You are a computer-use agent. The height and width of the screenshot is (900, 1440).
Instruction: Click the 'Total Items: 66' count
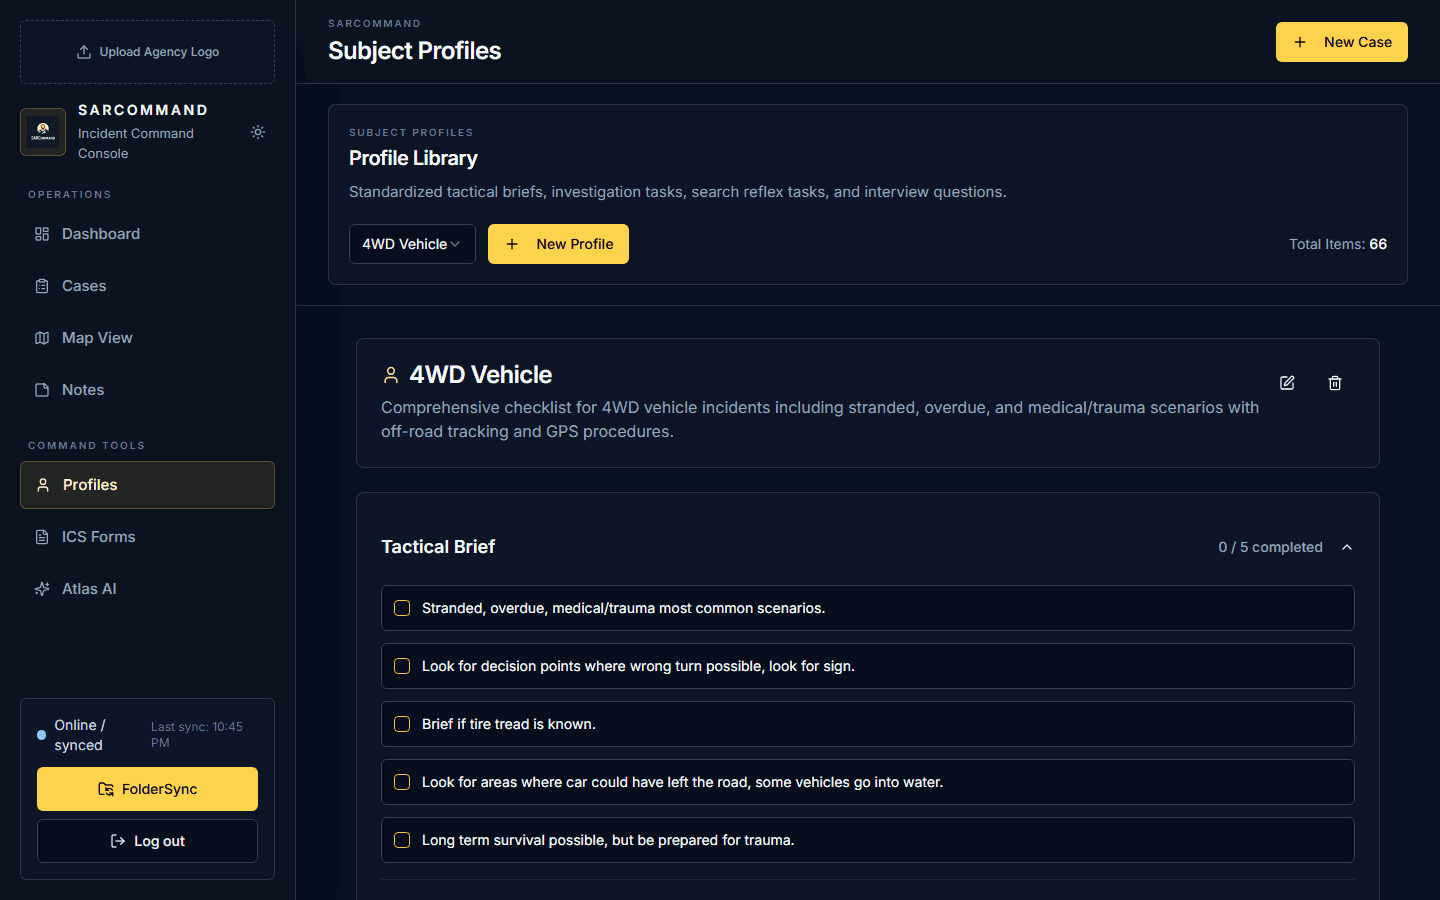[x=1338, y=244]
